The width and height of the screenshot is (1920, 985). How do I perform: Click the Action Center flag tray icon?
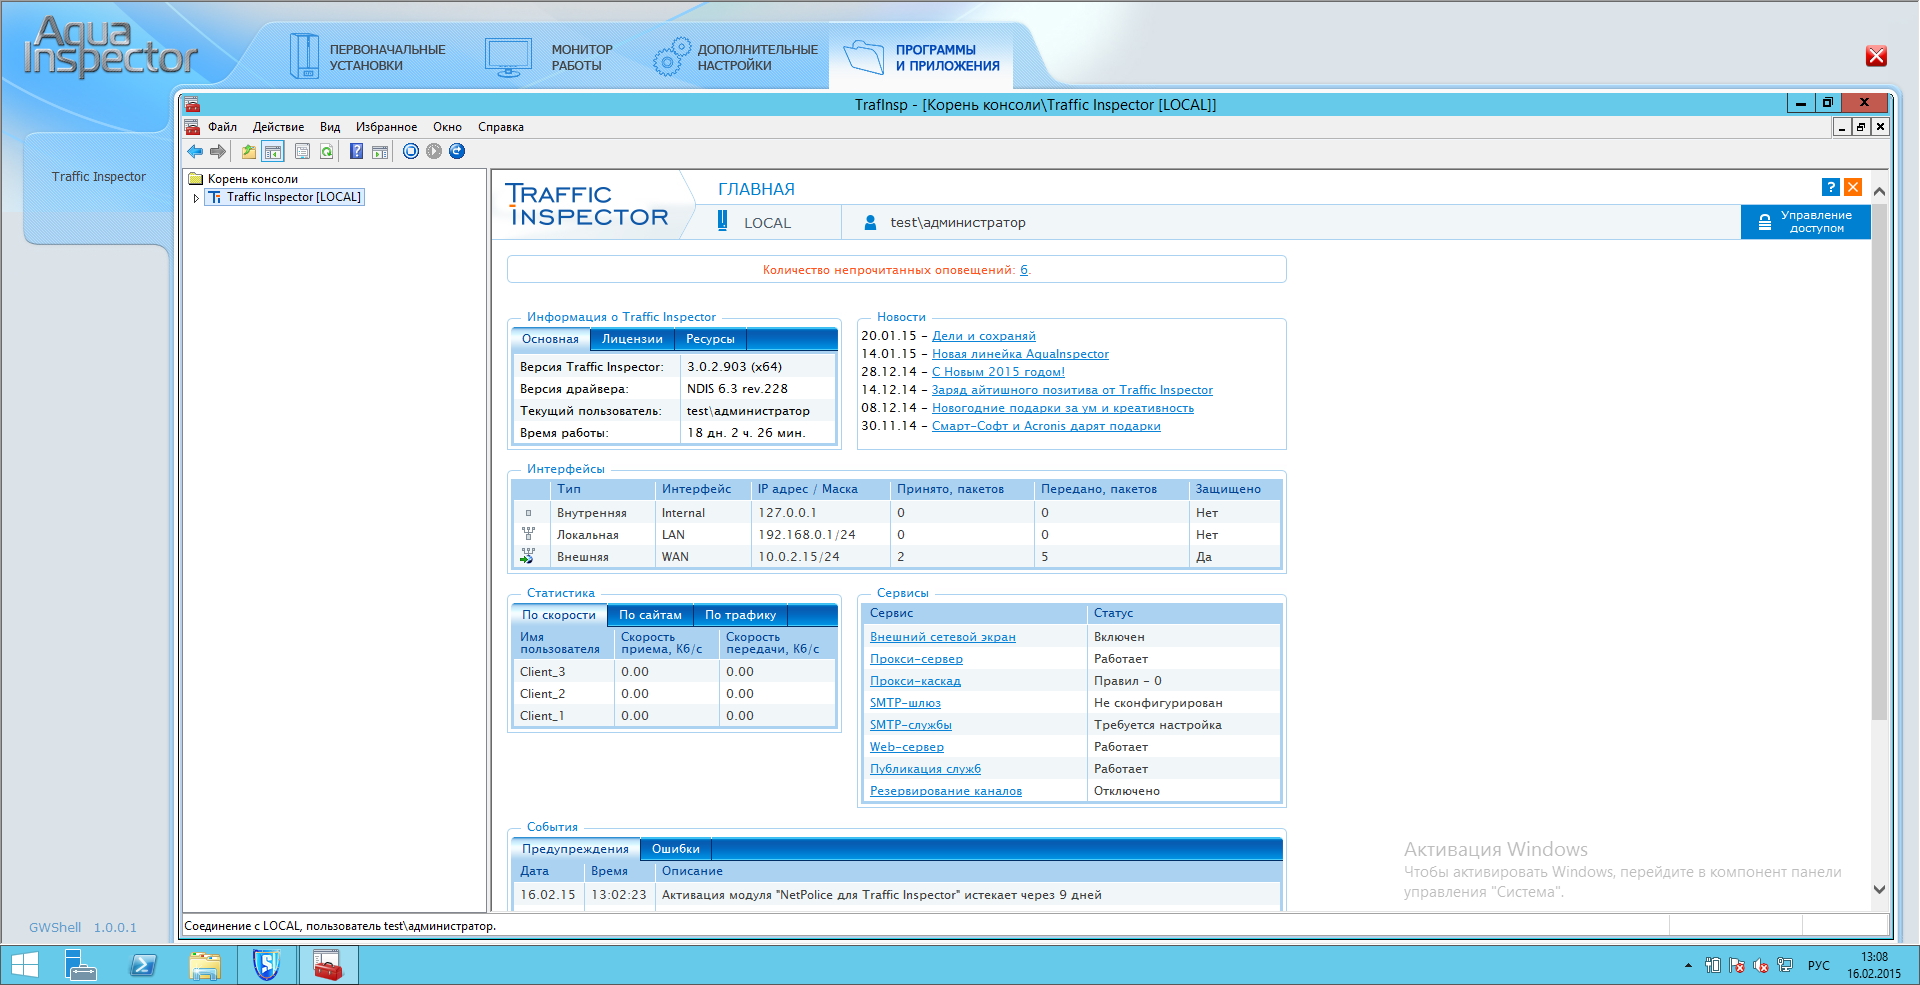1736,966
